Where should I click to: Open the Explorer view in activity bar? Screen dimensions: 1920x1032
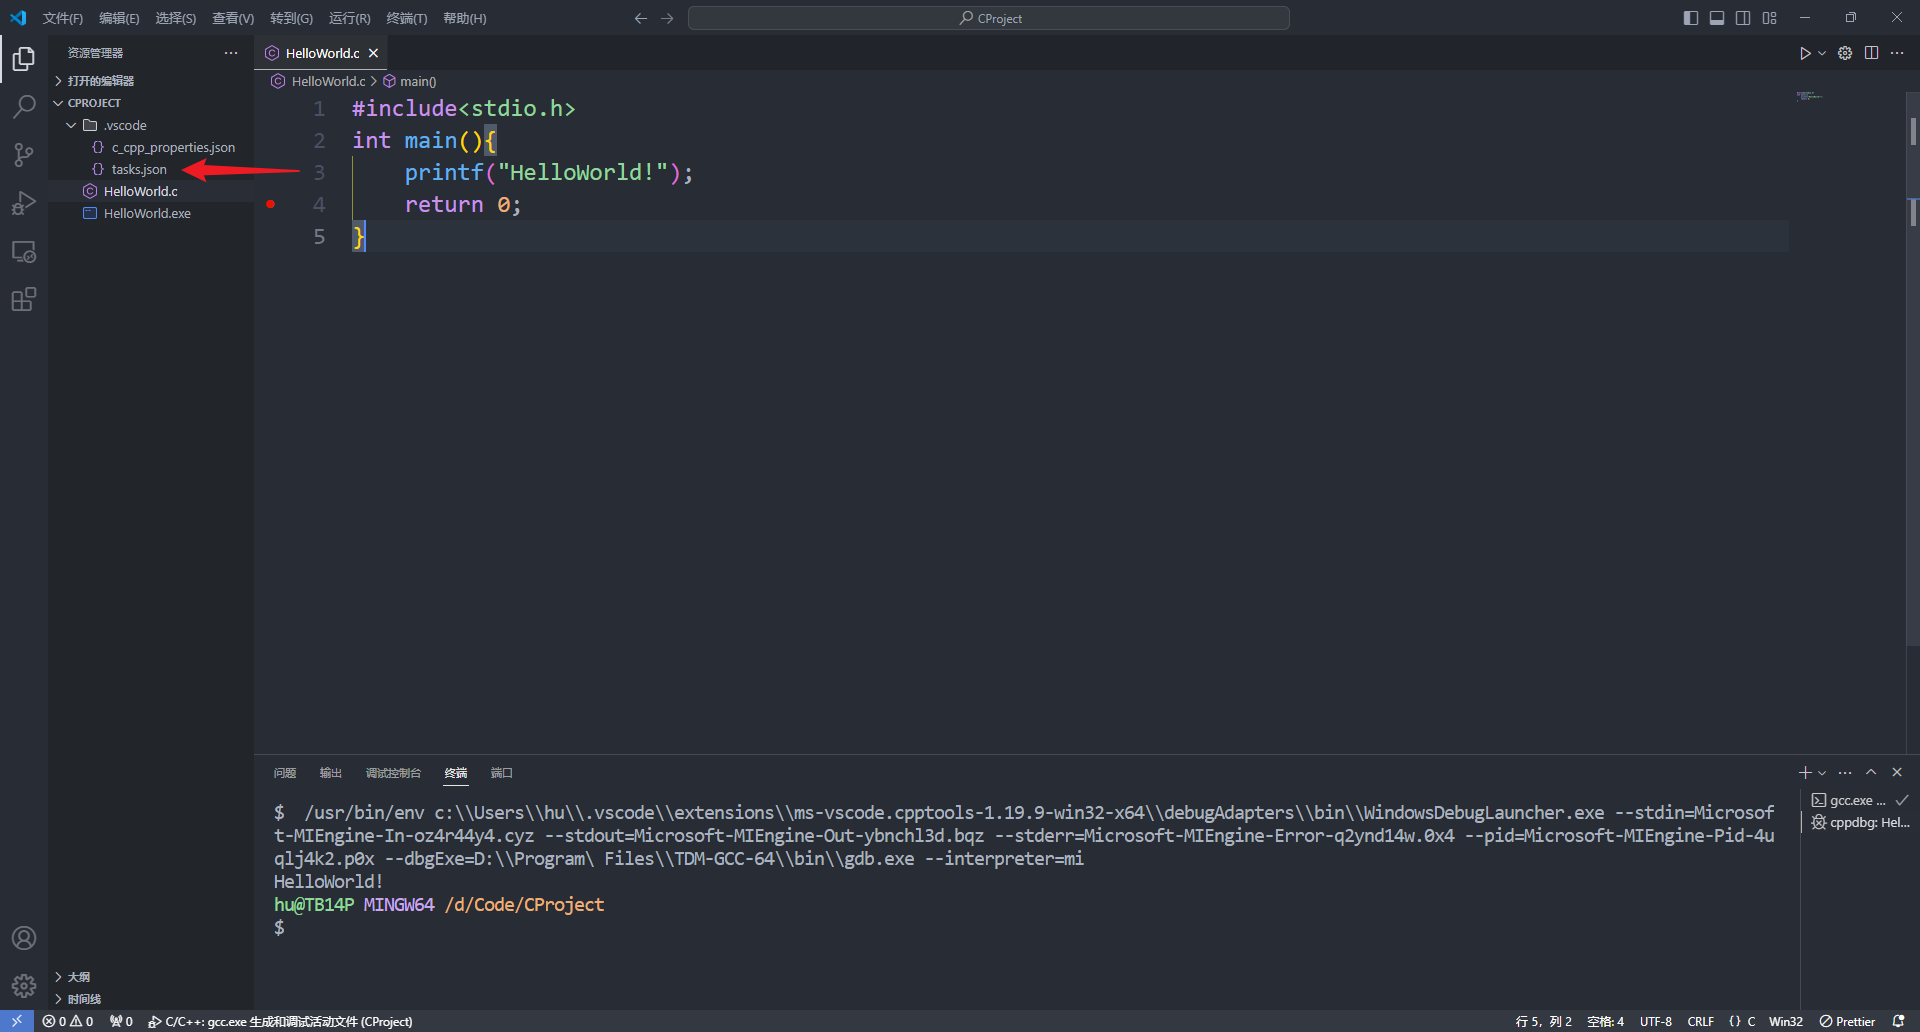(24, 60)
